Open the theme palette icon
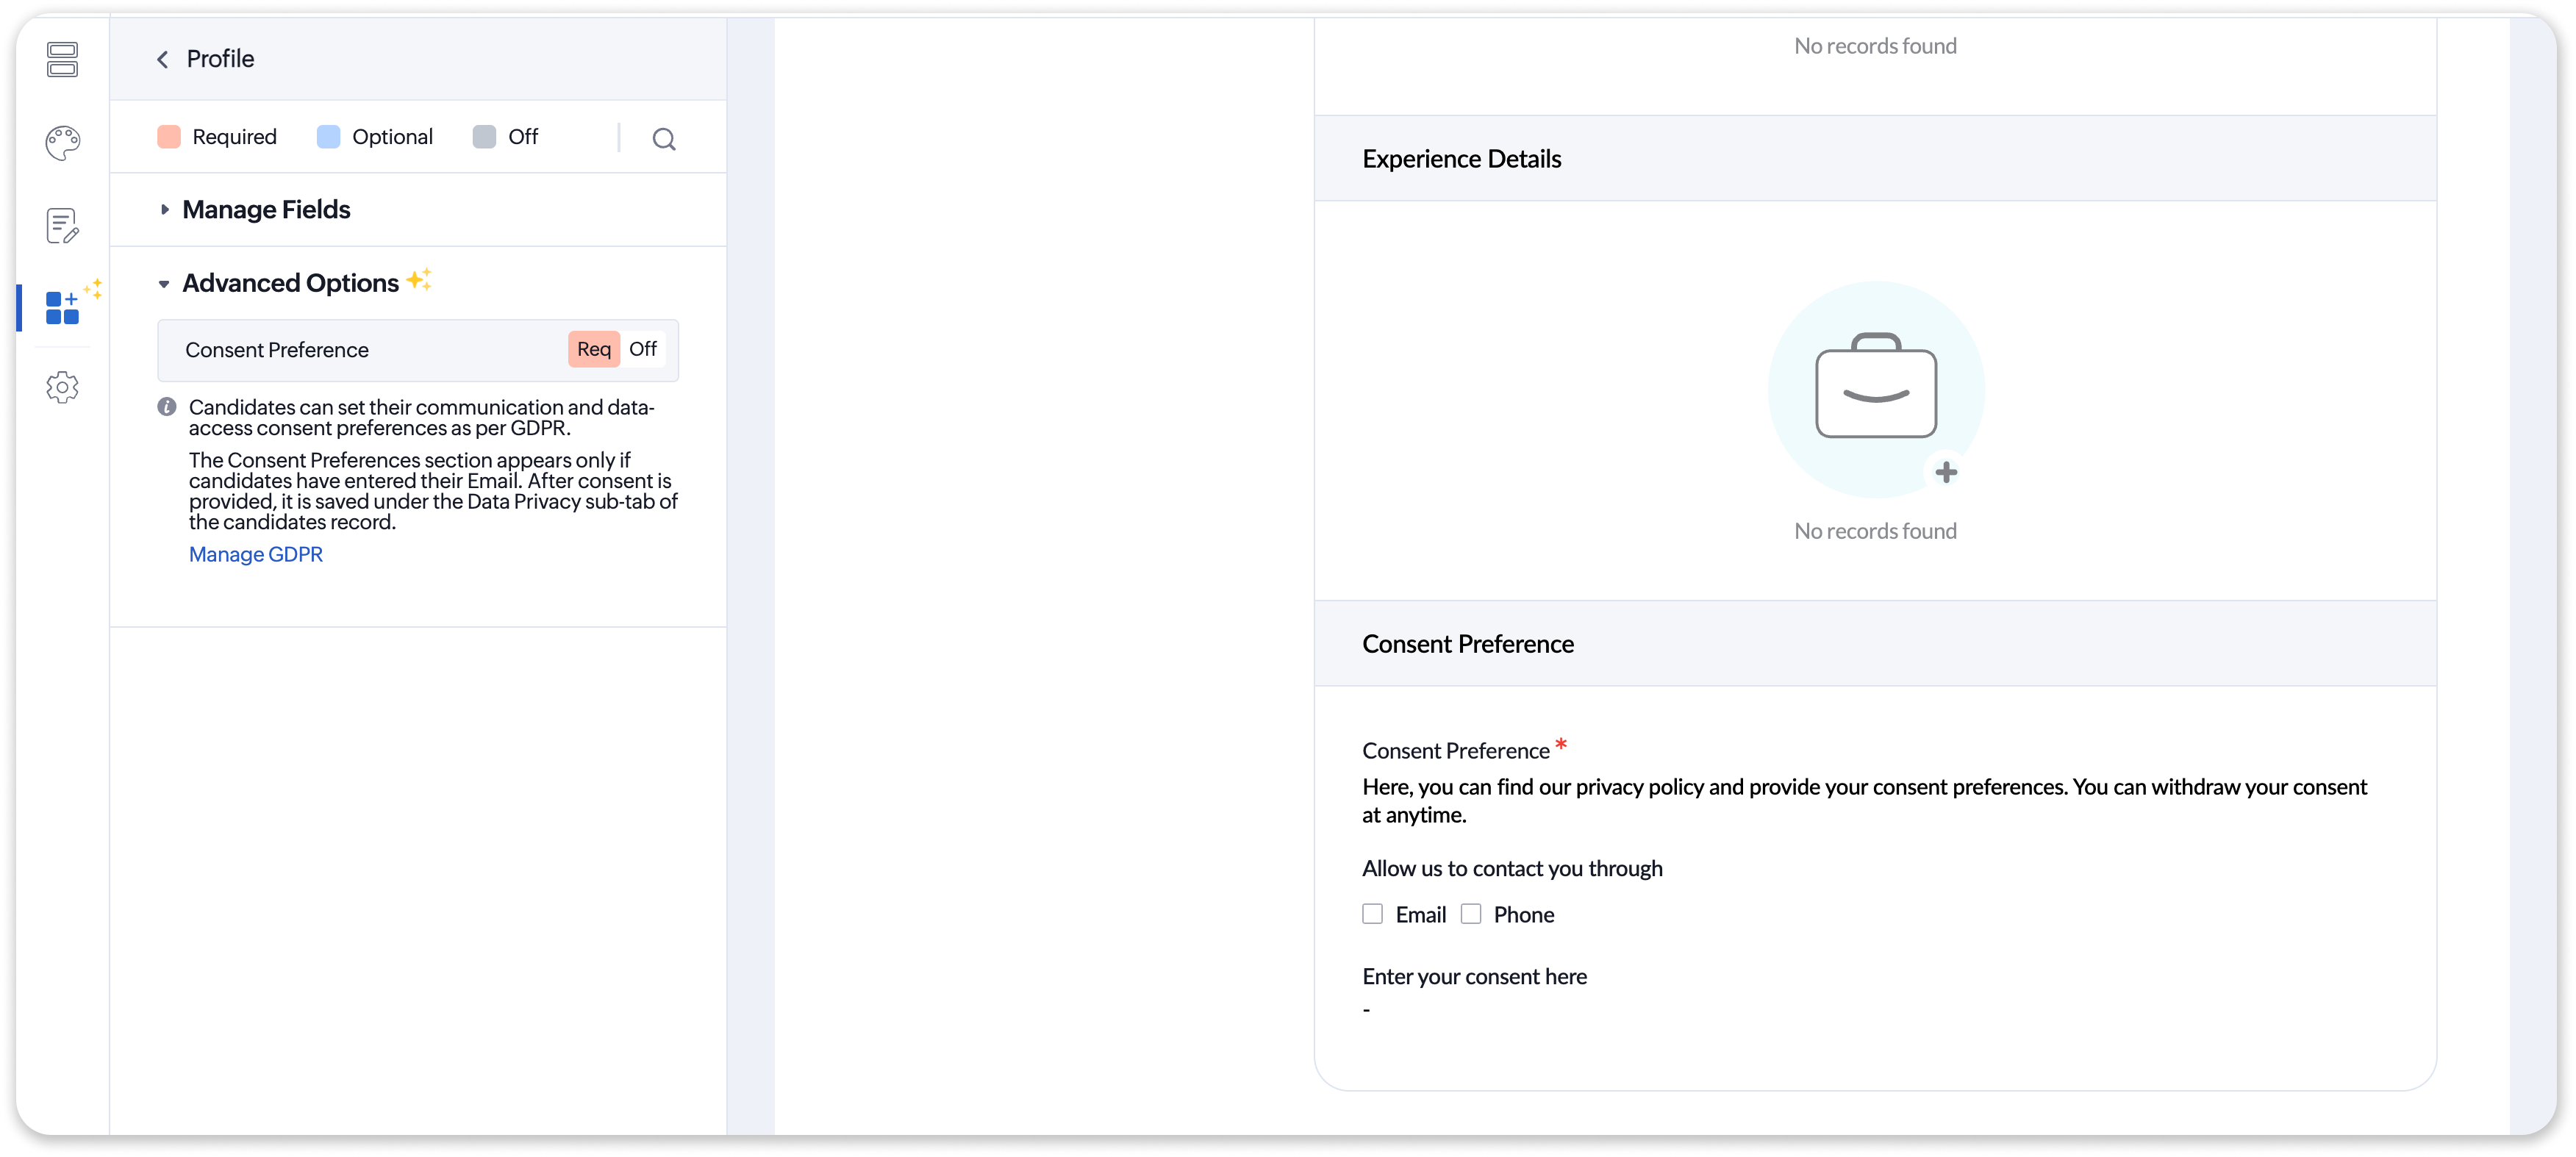 (x=62, y=143)
